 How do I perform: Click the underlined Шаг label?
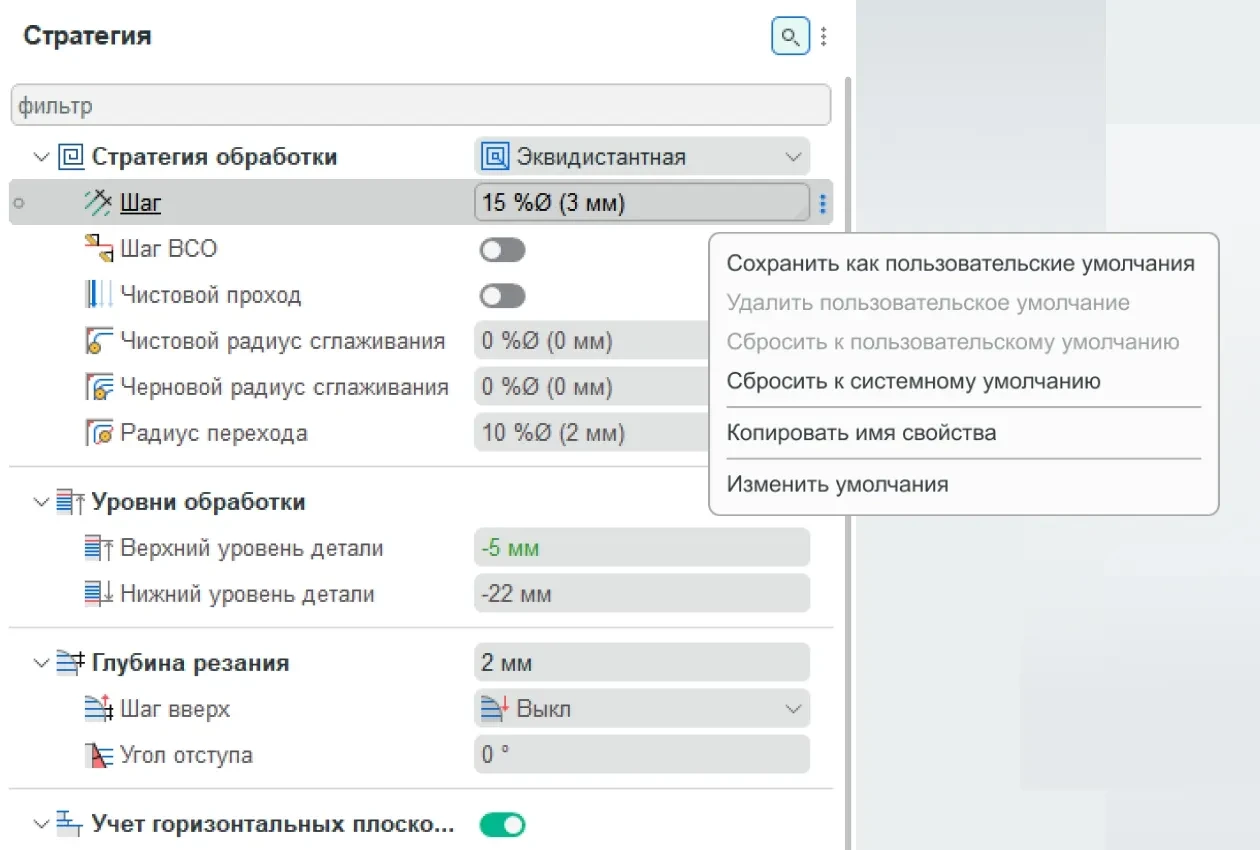[x=140, y=204]
